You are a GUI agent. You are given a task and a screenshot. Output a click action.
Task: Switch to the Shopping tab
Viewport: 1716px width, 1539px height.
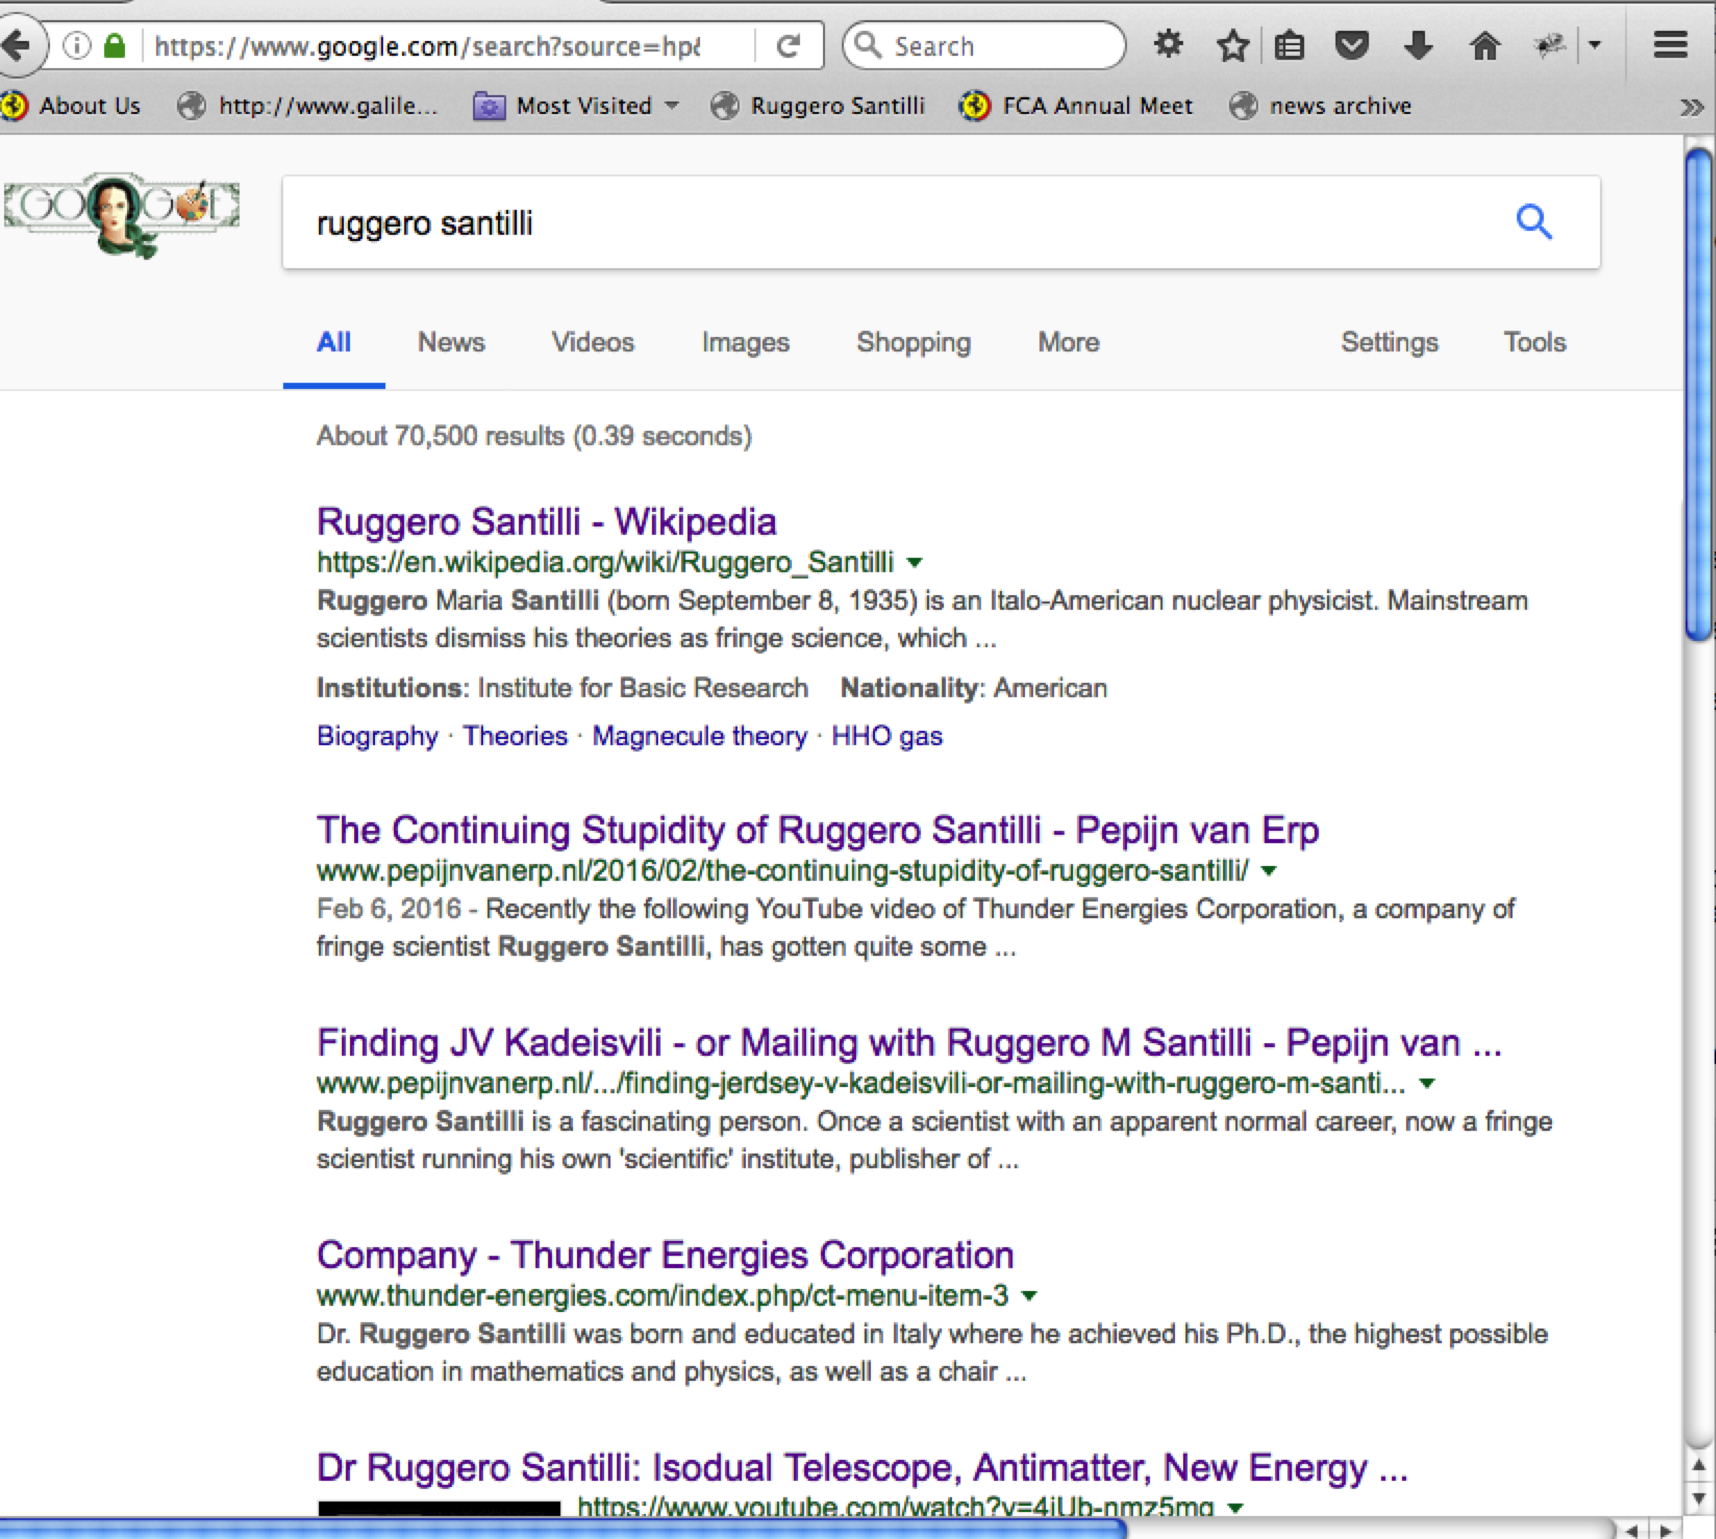pos(913,343)
